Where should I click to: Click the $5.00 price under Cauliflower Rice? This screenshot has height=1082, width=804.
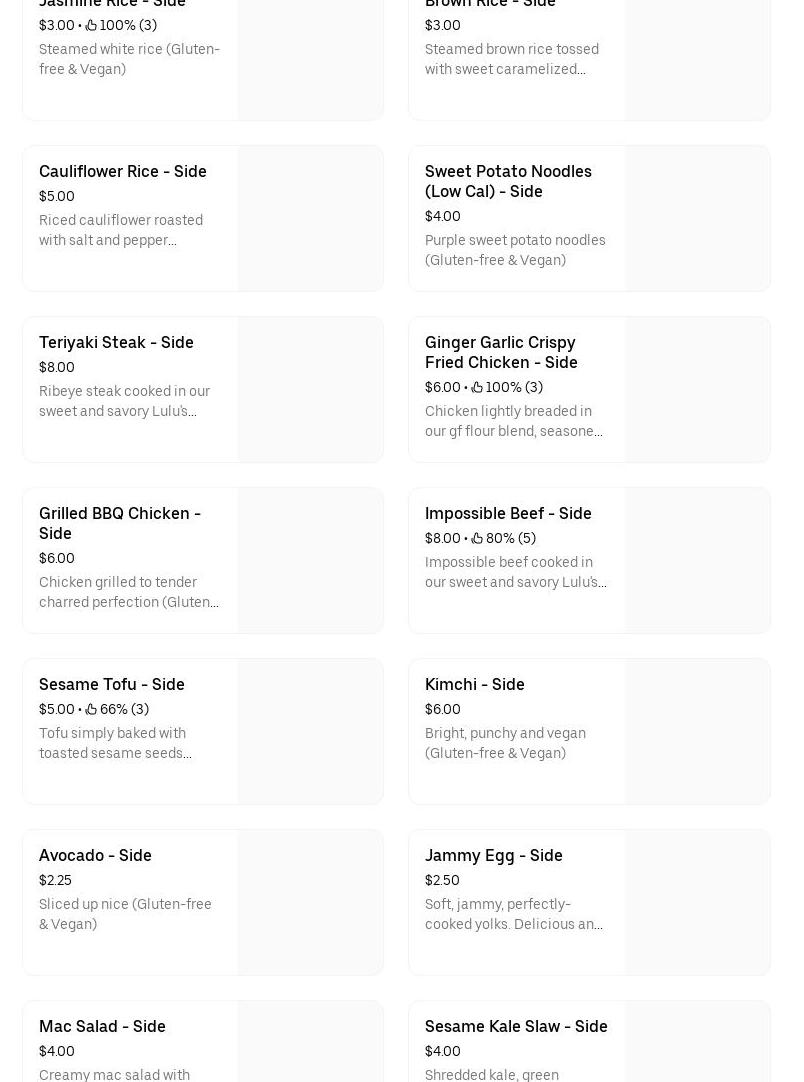tap(56, 196)
